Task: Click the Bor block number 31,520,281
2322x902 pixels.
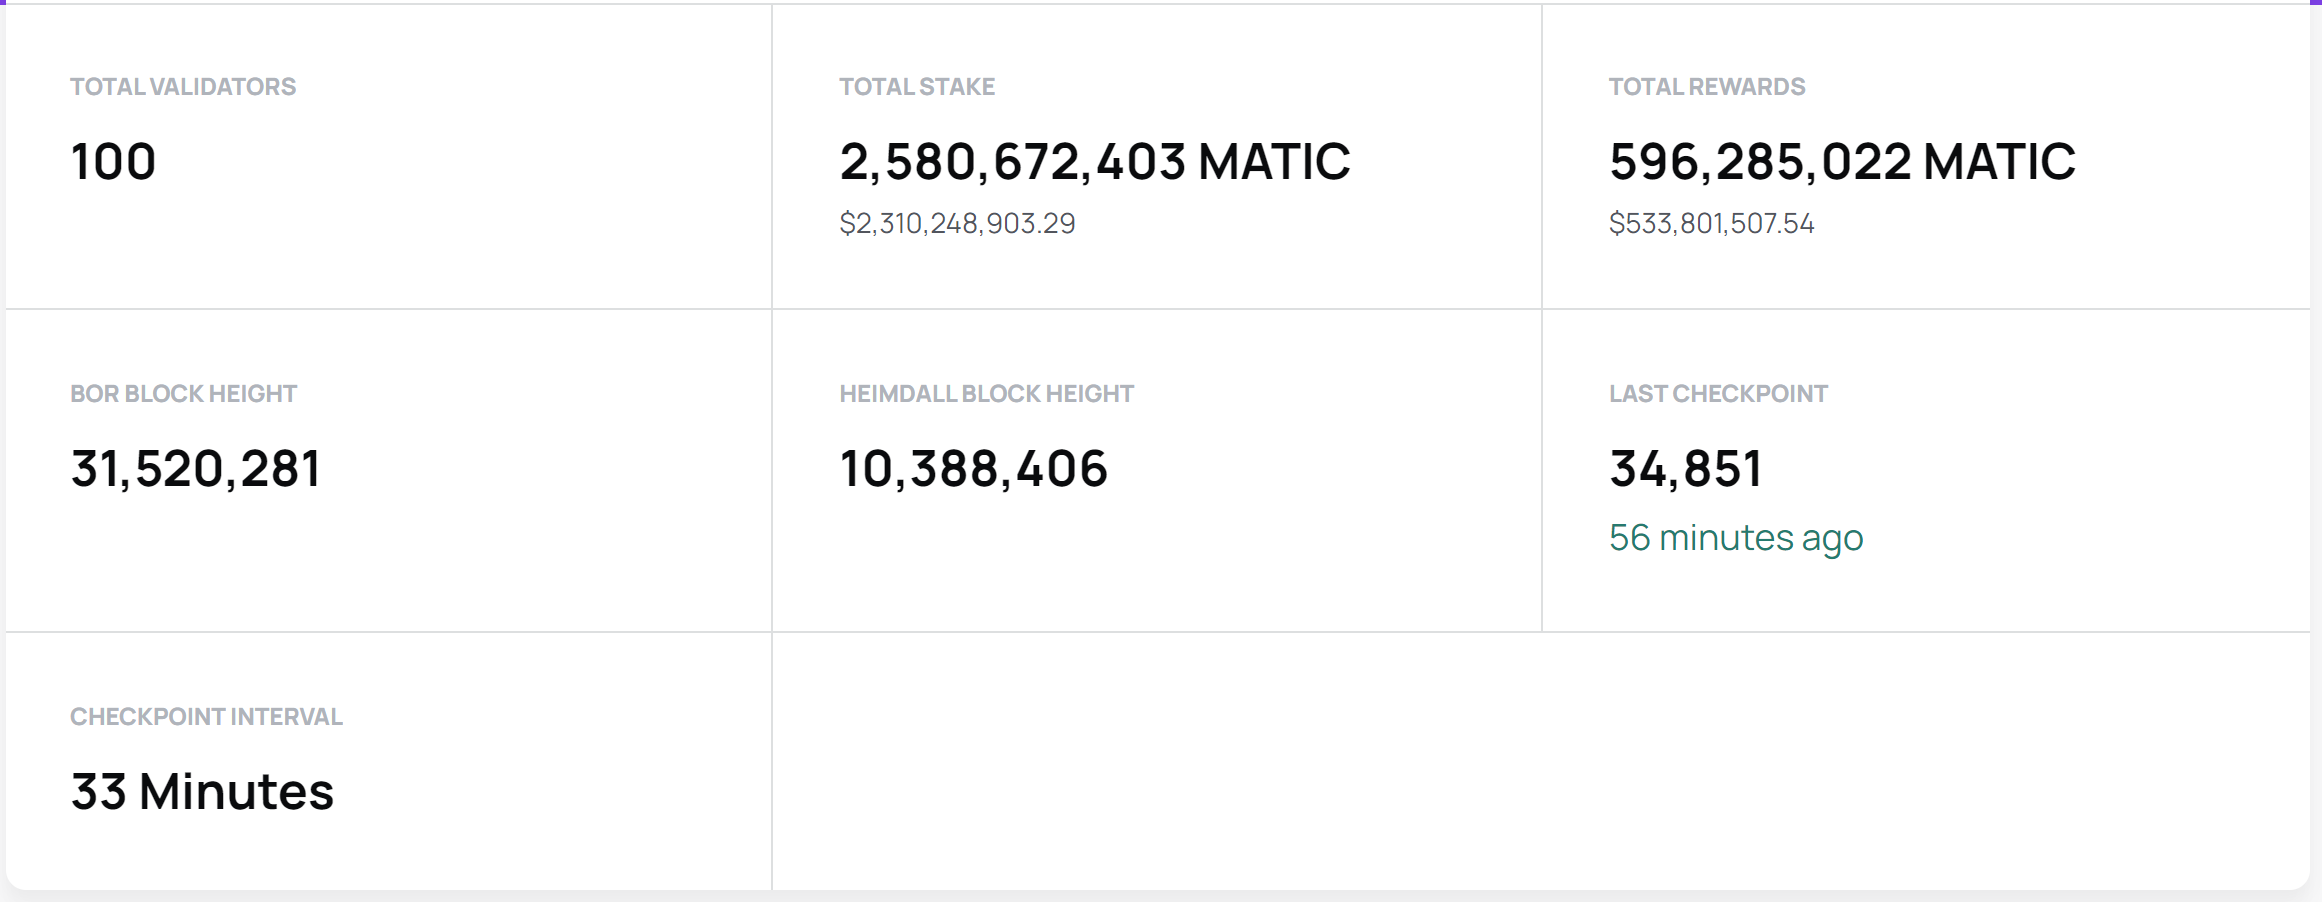Action: coord(196,468)
